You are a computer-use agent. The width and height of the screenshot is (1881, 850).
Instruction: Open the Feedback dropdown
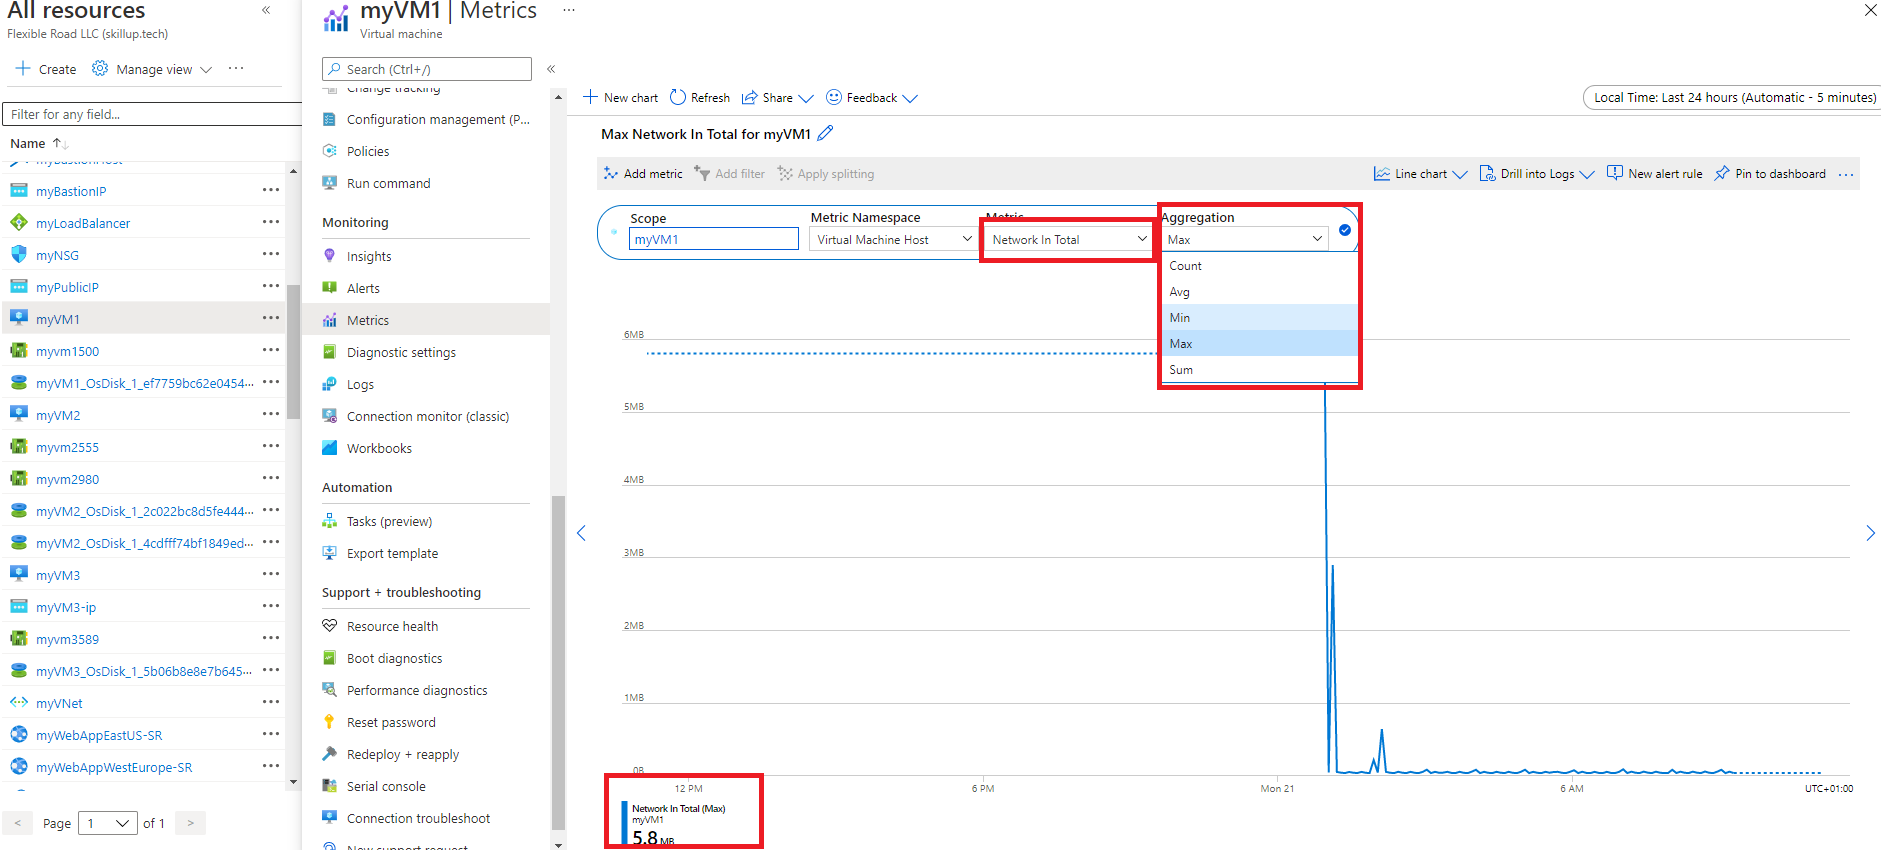pos(871,98)
